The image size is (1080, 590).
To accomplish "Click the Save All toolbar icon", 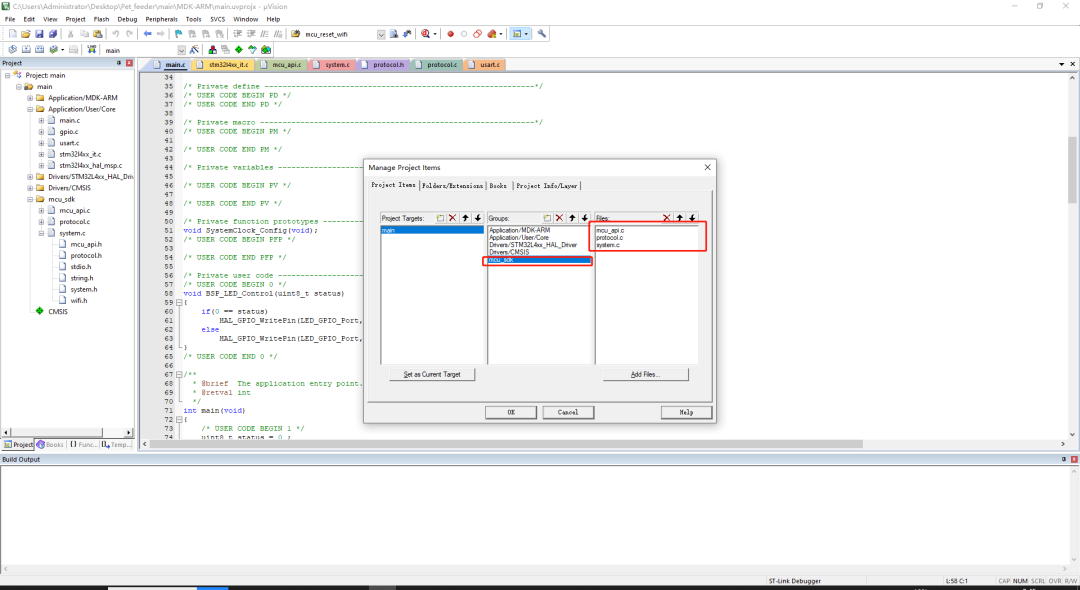I will point(52,34).
